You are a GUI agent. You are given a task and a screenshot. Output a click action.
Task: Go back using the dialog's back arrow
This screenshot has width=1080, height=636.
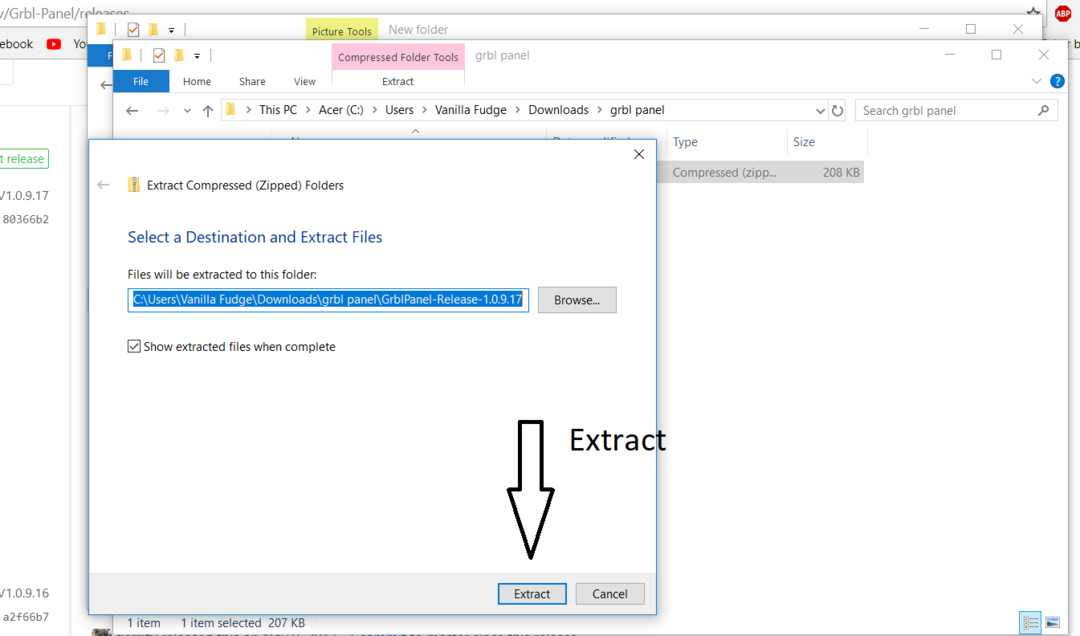coord(103,185)
